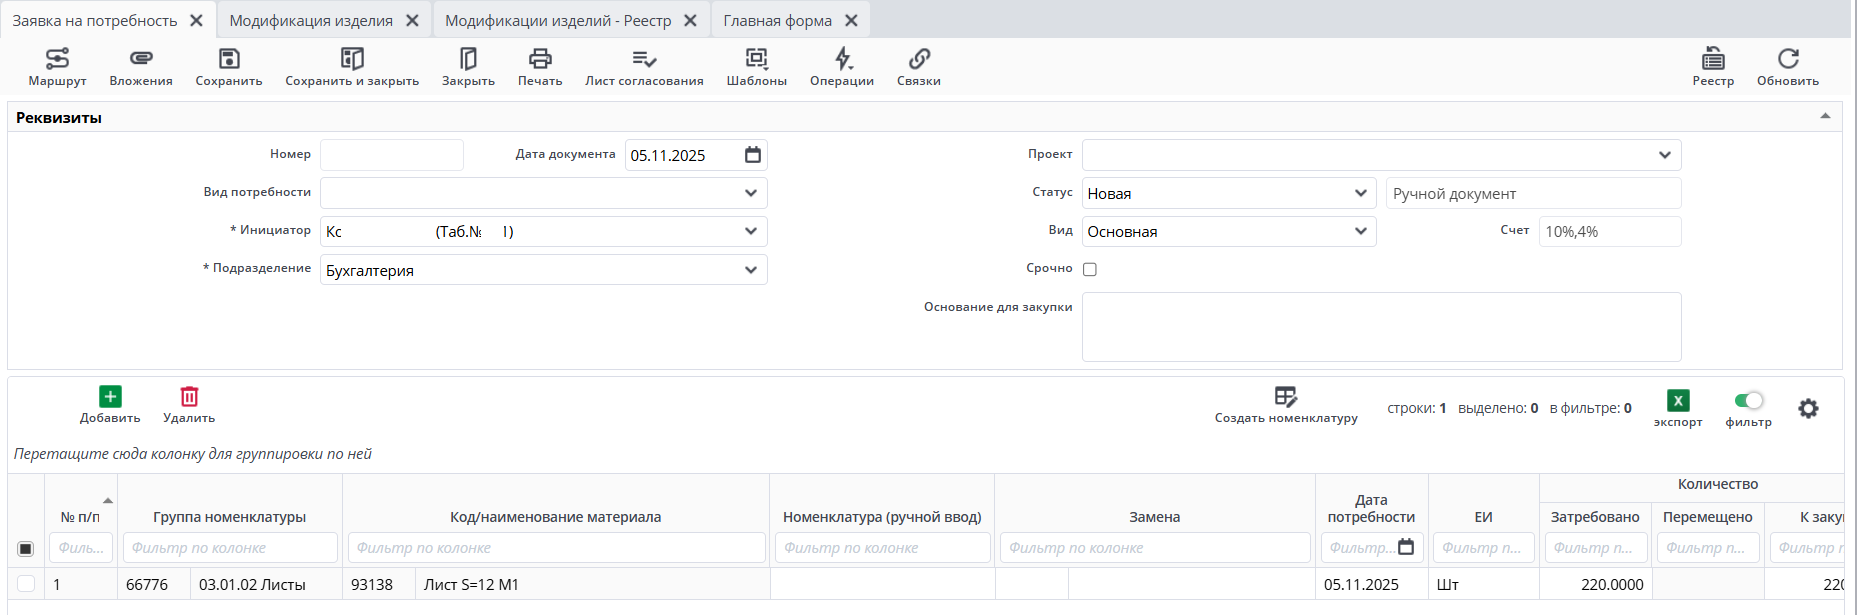Click Добавить to add a row
The height and width of the screenshot is (615, 1857).
[x=110, y=404]
